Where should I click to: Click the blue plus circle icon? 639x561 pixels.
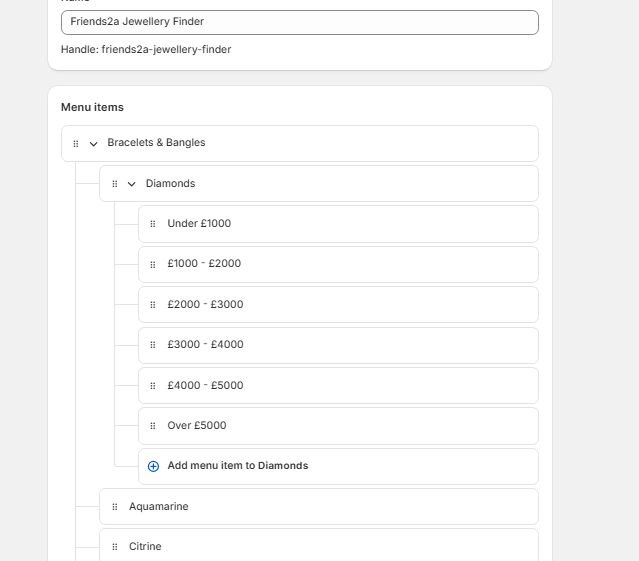click(153, 466)
